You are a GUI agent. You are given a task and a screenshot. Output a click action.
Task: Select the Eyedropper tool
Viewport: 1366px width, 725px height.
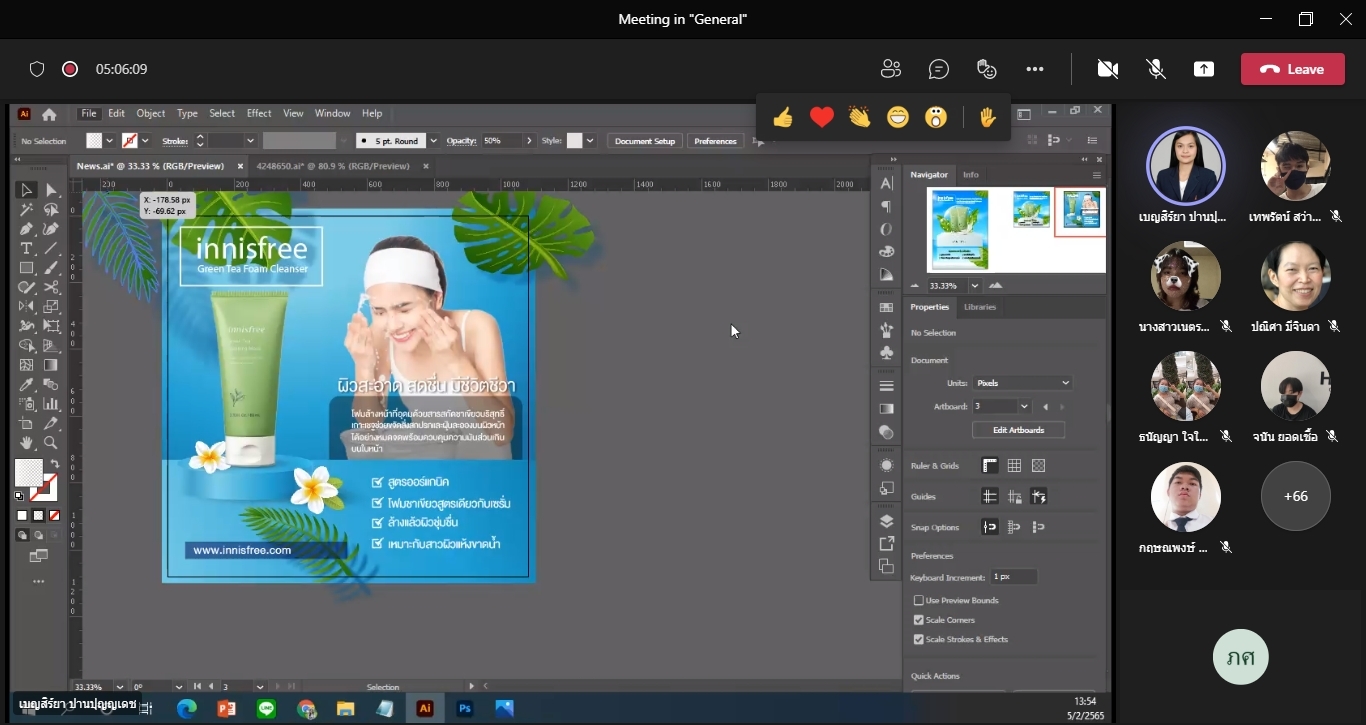27,385
